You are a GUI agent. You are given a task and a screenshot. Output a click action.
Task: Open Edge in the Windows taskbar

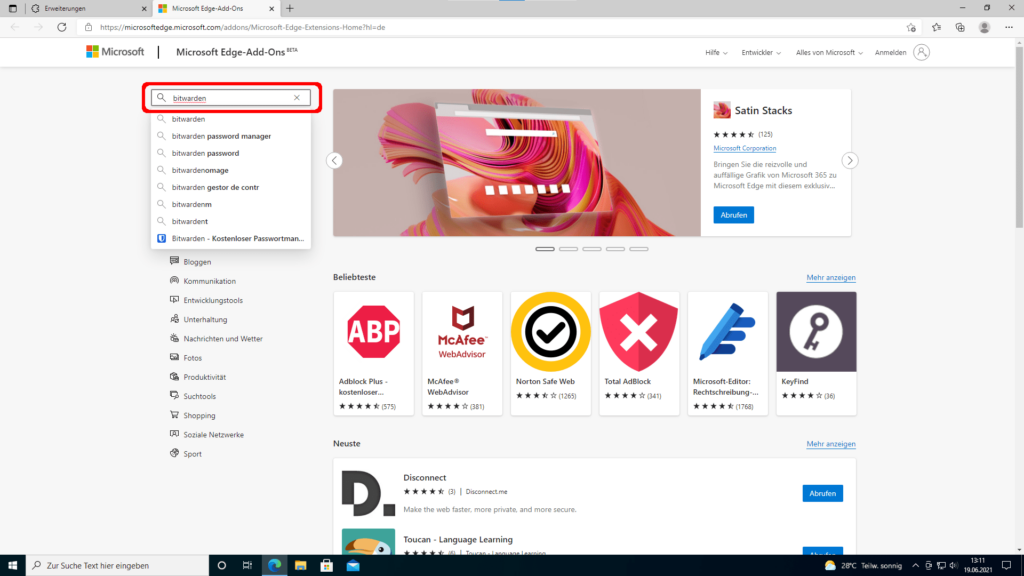click(x=273, y=565)
